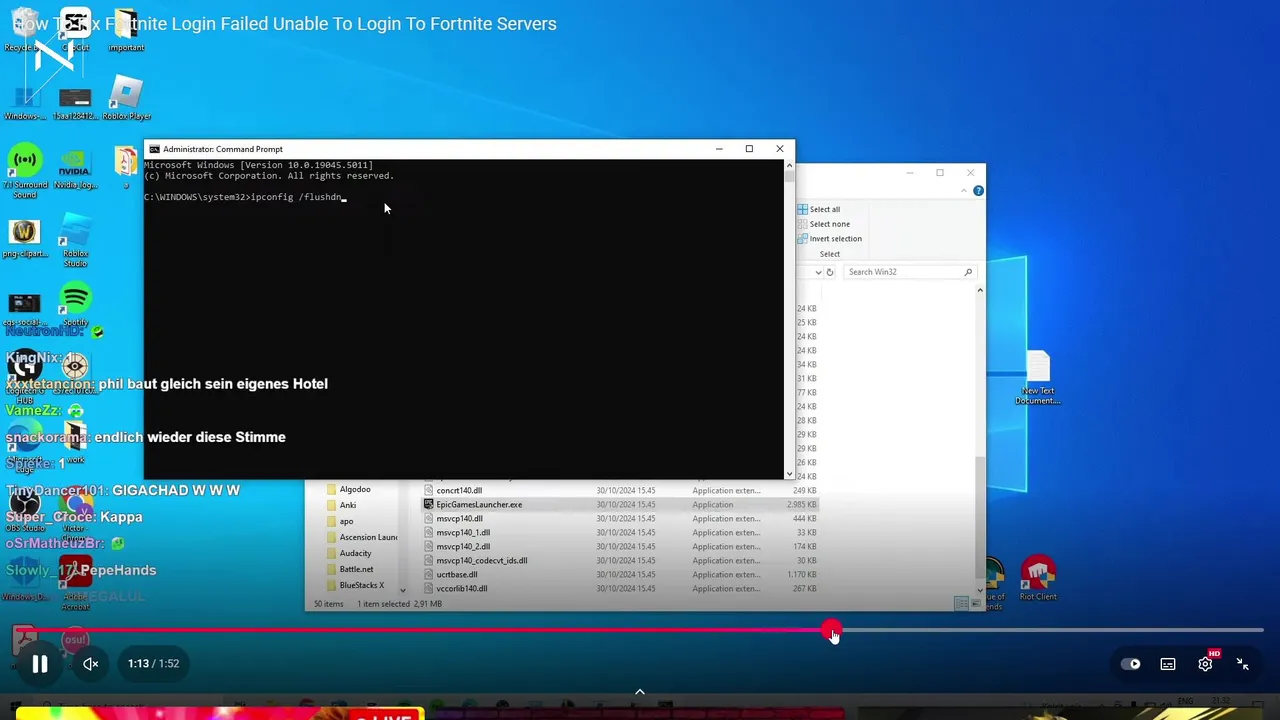Collapse the File Explorer ribbon
This screenshot has width=1280, height=720.
[x=963, y=191]
